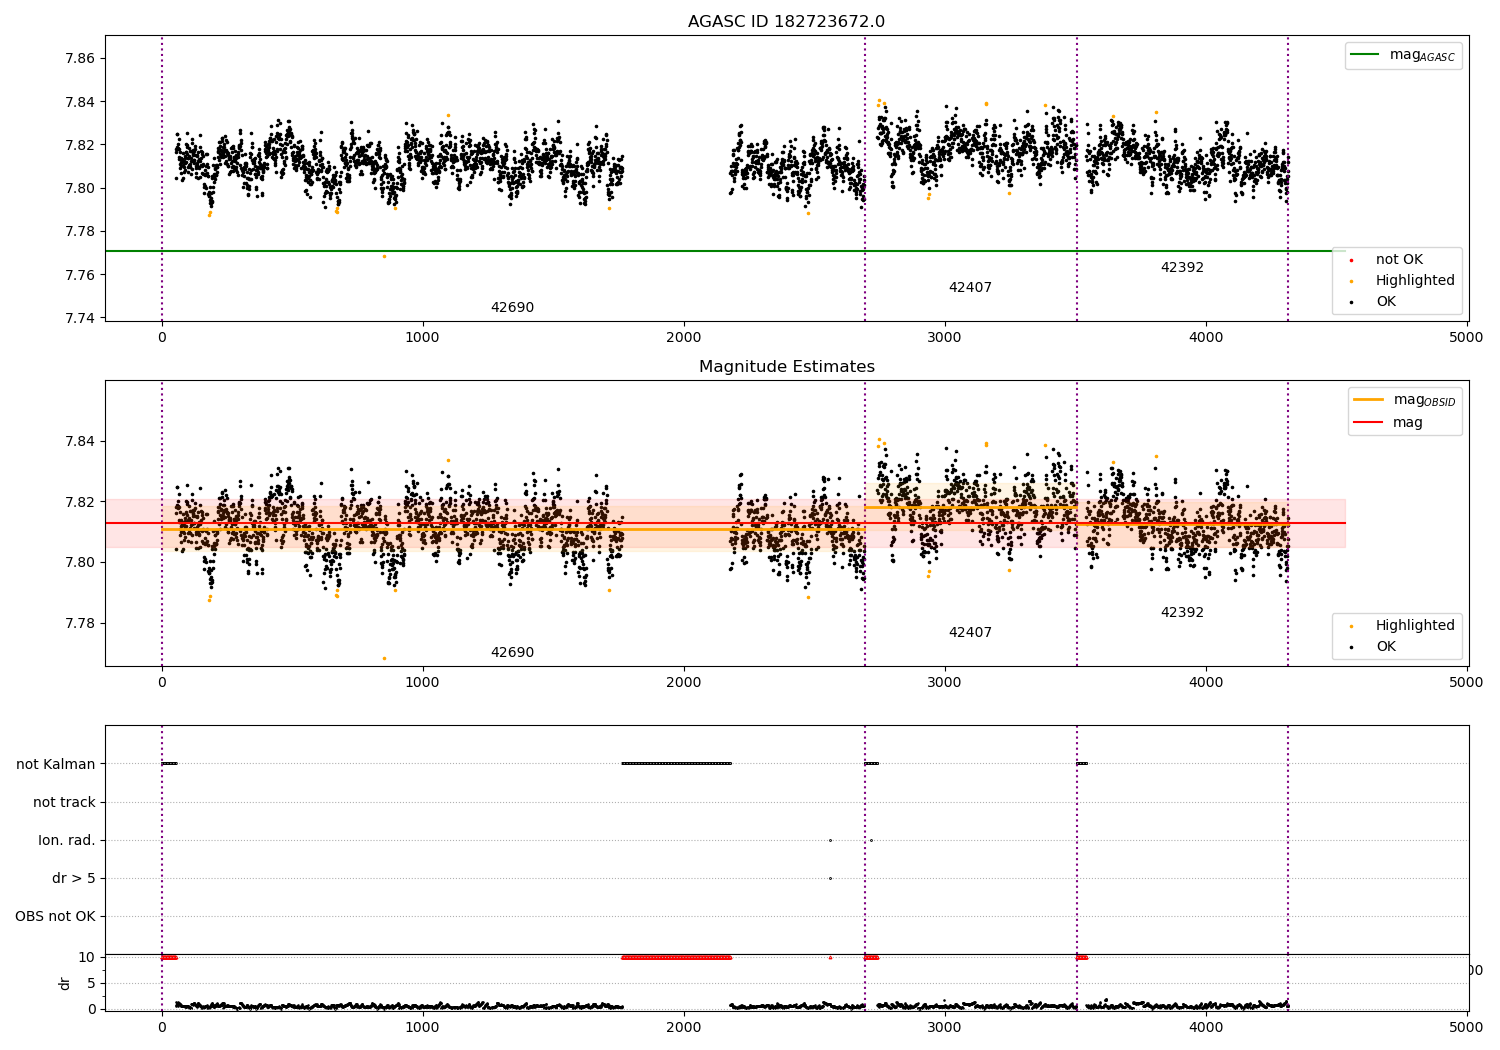The height and width of the screenshot is (1050, 1500).
Task: Click the red 'mag' legend entry
Action: [x=1389, y=422]
